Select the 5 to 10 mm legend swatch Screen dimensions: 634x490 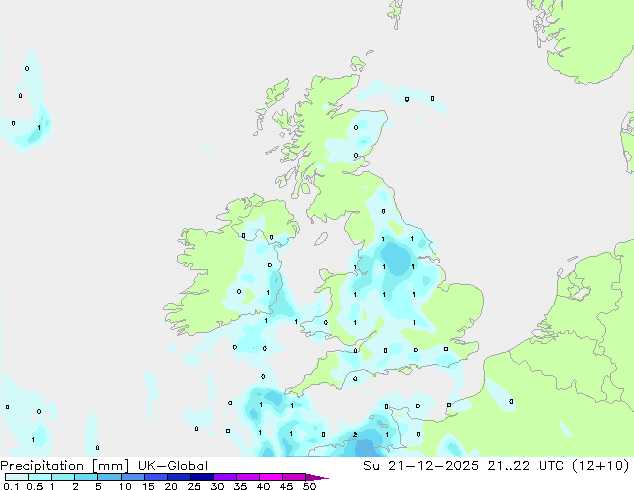click(x=109, y=477)
